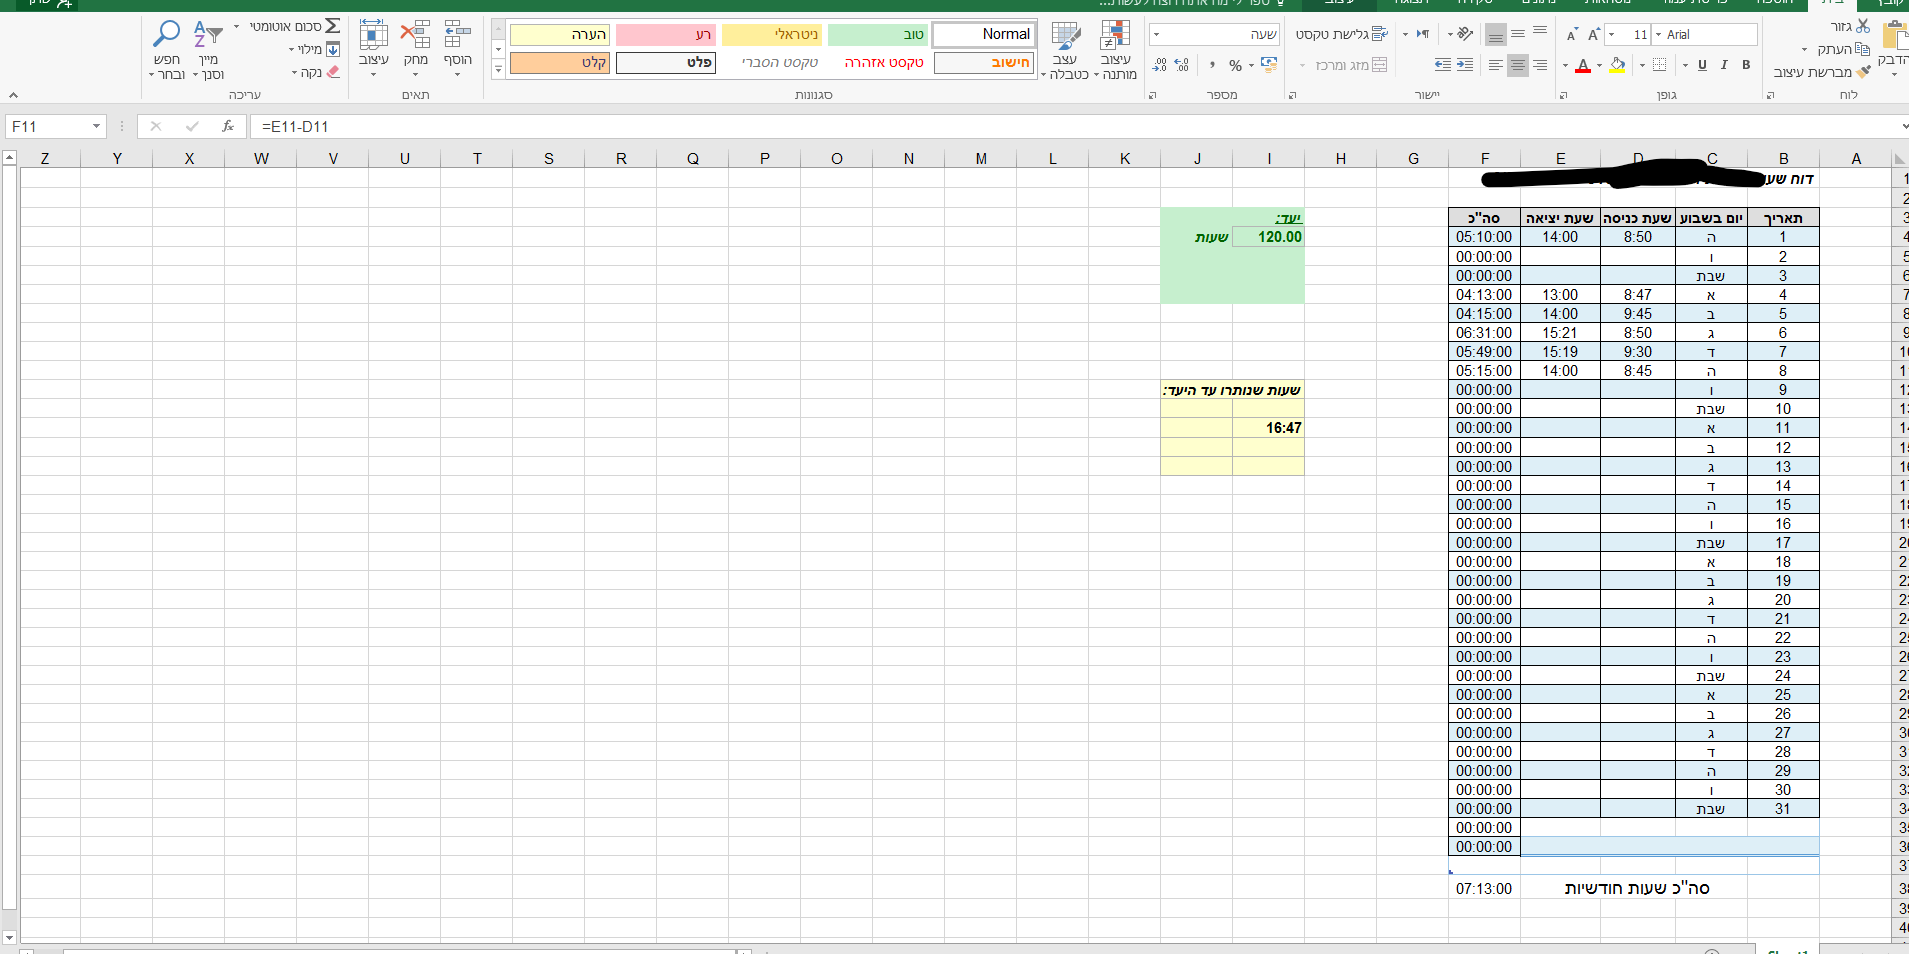Screen dimensions: 1909x954
Task: Expand the cell styles gallery
Action: [x=498, y=71]
